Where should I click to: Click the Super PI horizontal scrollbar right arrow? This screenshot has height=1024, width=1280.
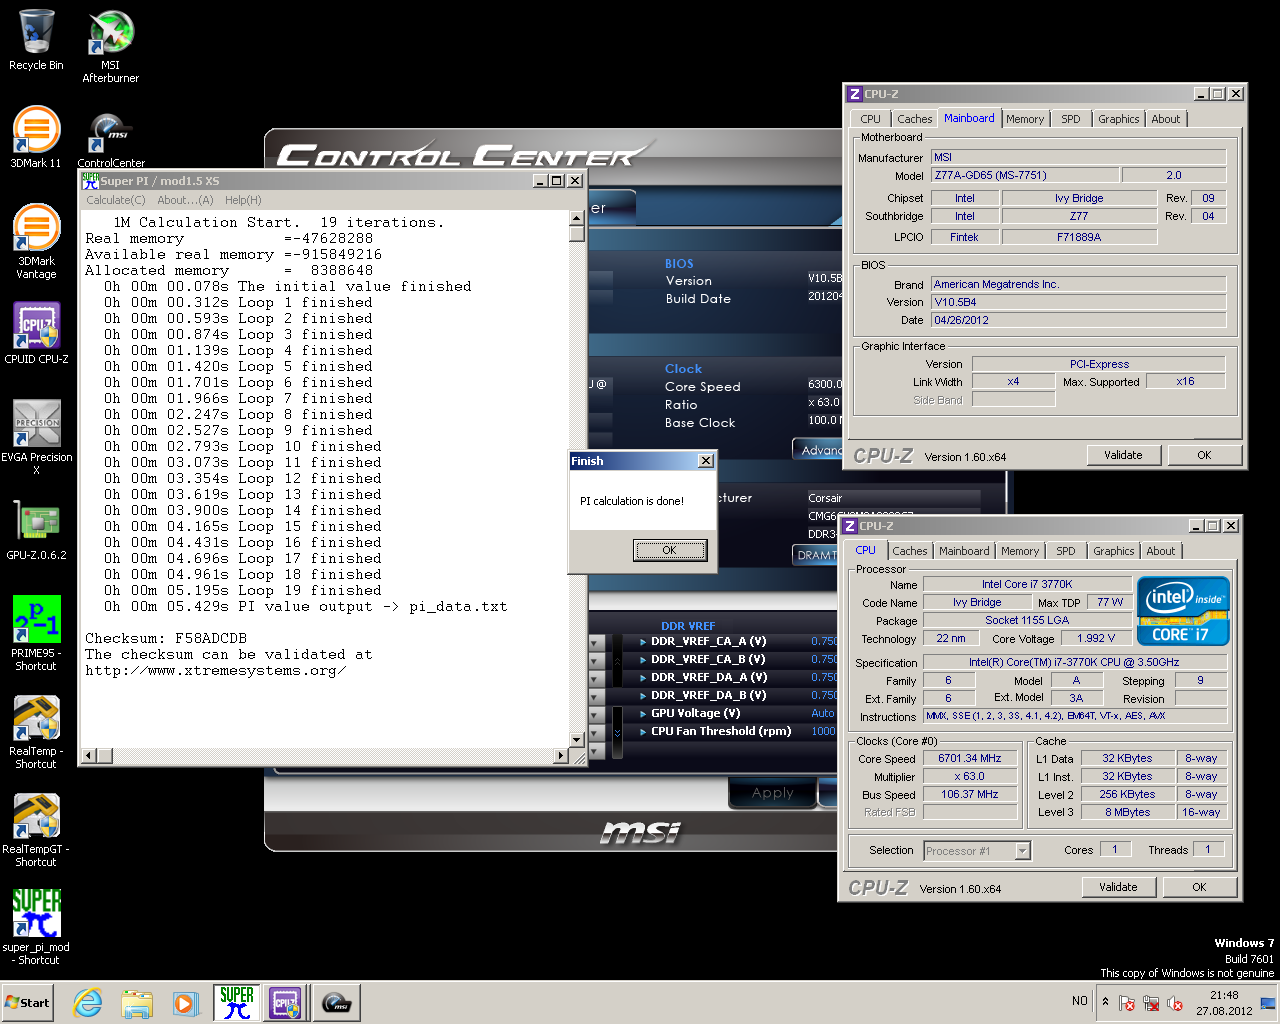pos(561,757)
